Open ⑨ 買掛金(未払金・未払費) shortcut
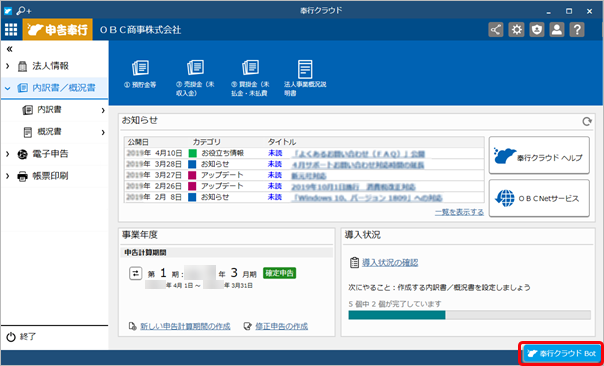This screenshot has width=604, height=366. pyautogui.click(x=250, y=78)
